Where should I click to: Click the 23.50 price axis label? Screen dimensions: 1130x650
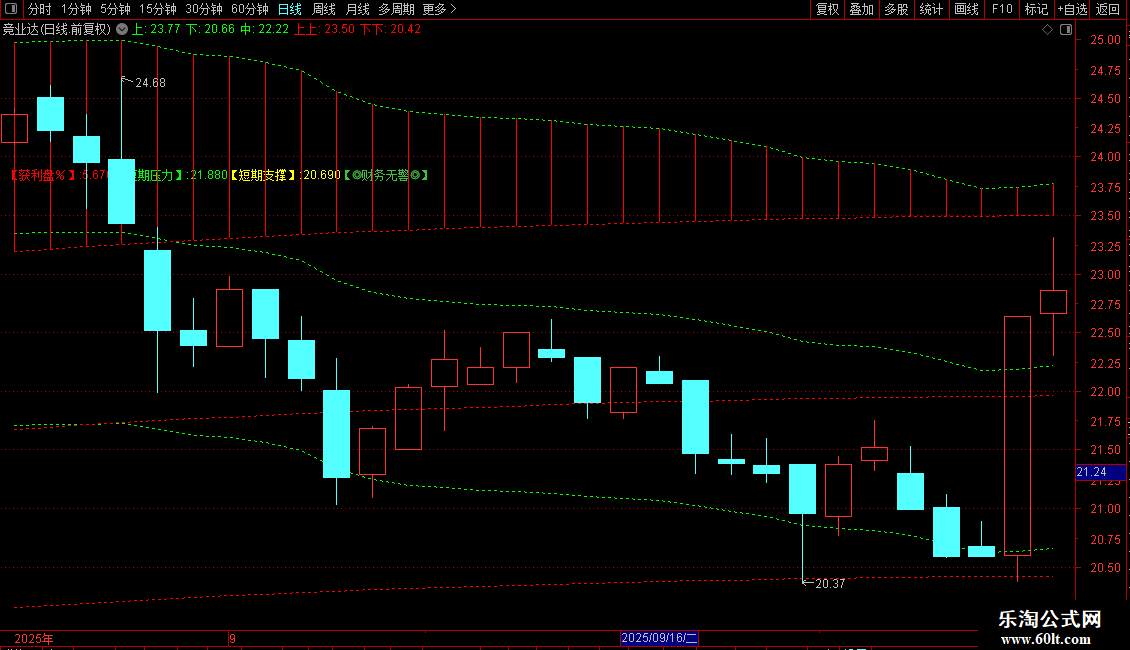point(1105,216)
